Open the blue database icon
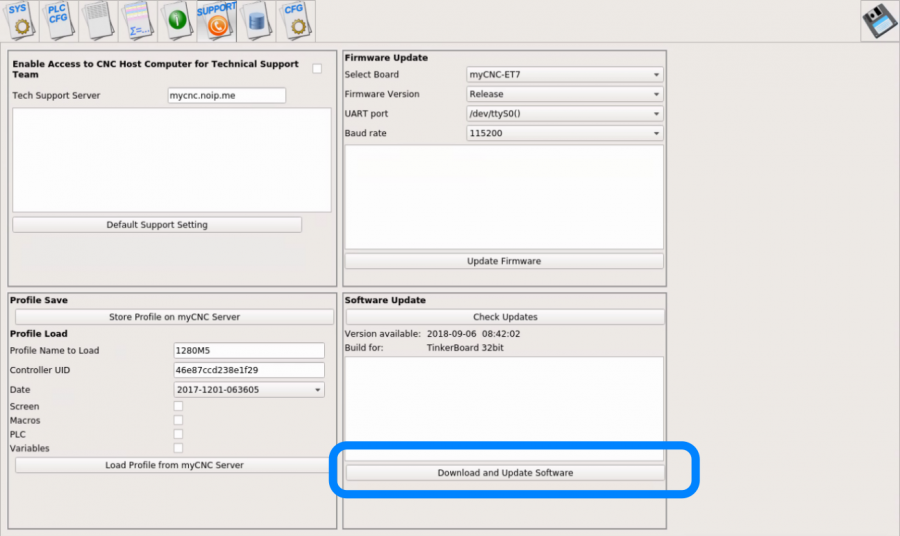This screenshot has height=536, width=900. [256, 20]
